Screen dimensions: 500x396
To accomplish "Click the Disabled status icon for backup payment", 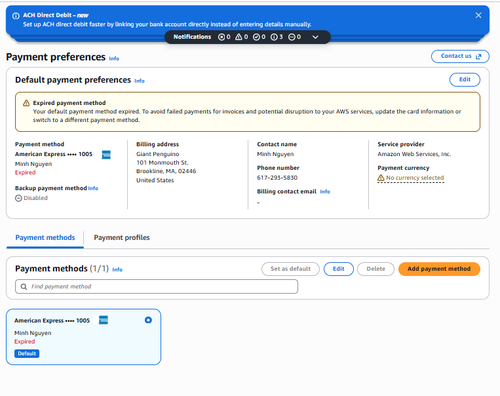I will 18,198.
